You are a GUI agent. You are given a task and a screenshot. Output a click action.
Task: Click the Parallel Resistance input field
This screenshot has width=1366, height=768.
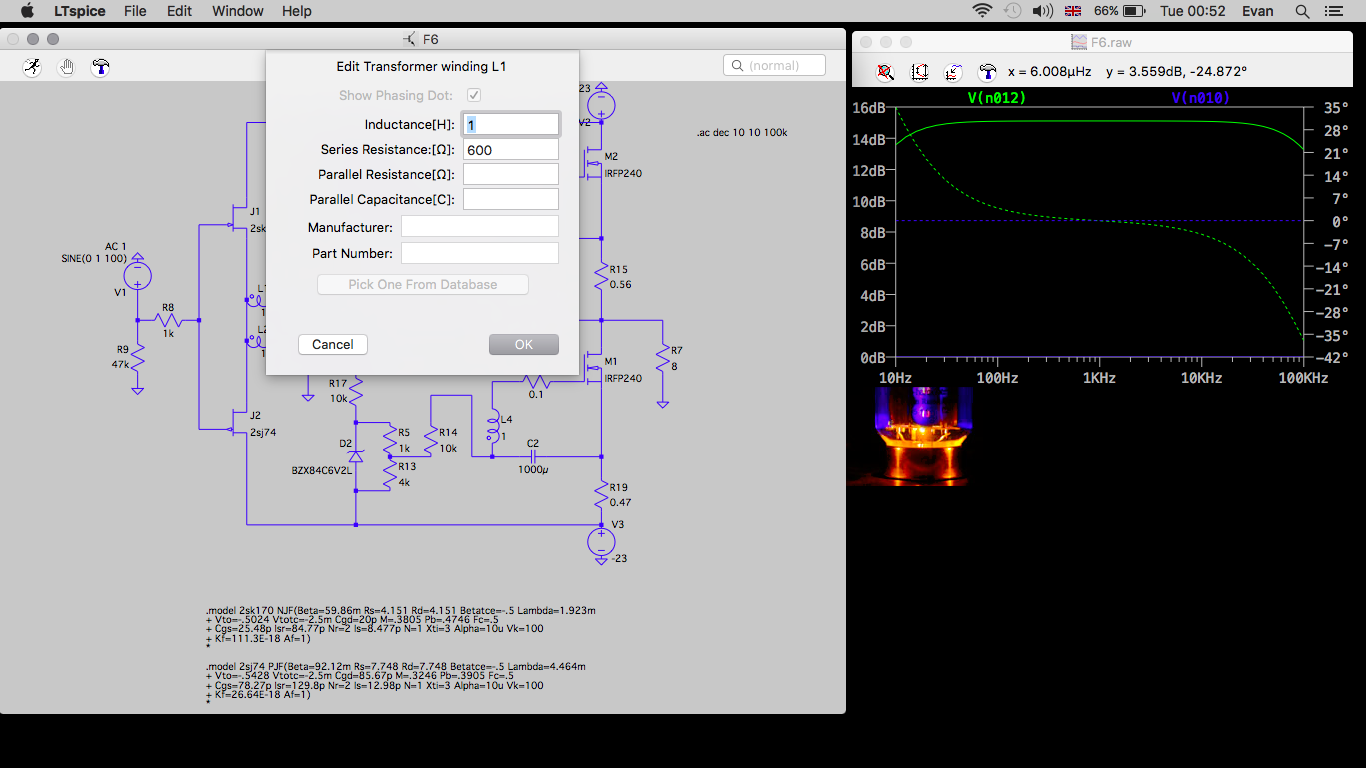click(510, 174)
